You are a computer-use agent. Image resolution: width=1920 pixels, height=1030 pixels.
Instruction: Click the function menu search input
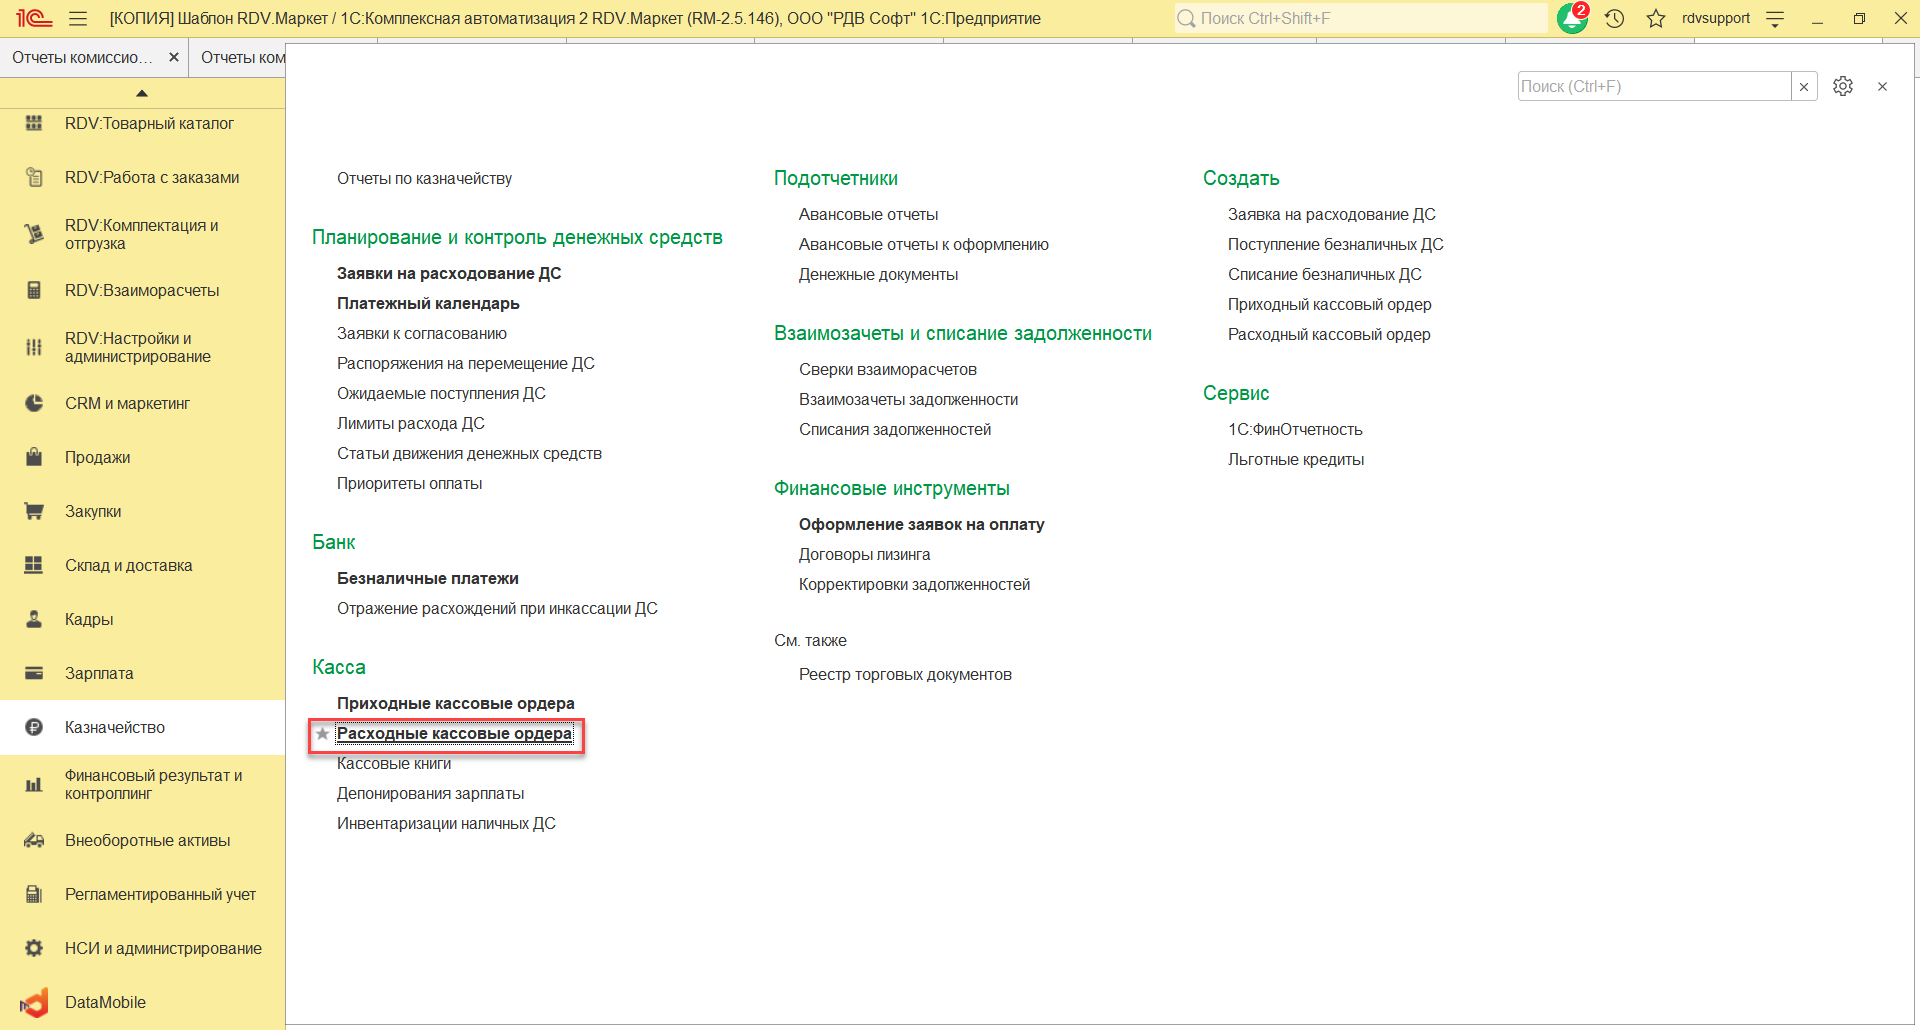point(1653,87)
